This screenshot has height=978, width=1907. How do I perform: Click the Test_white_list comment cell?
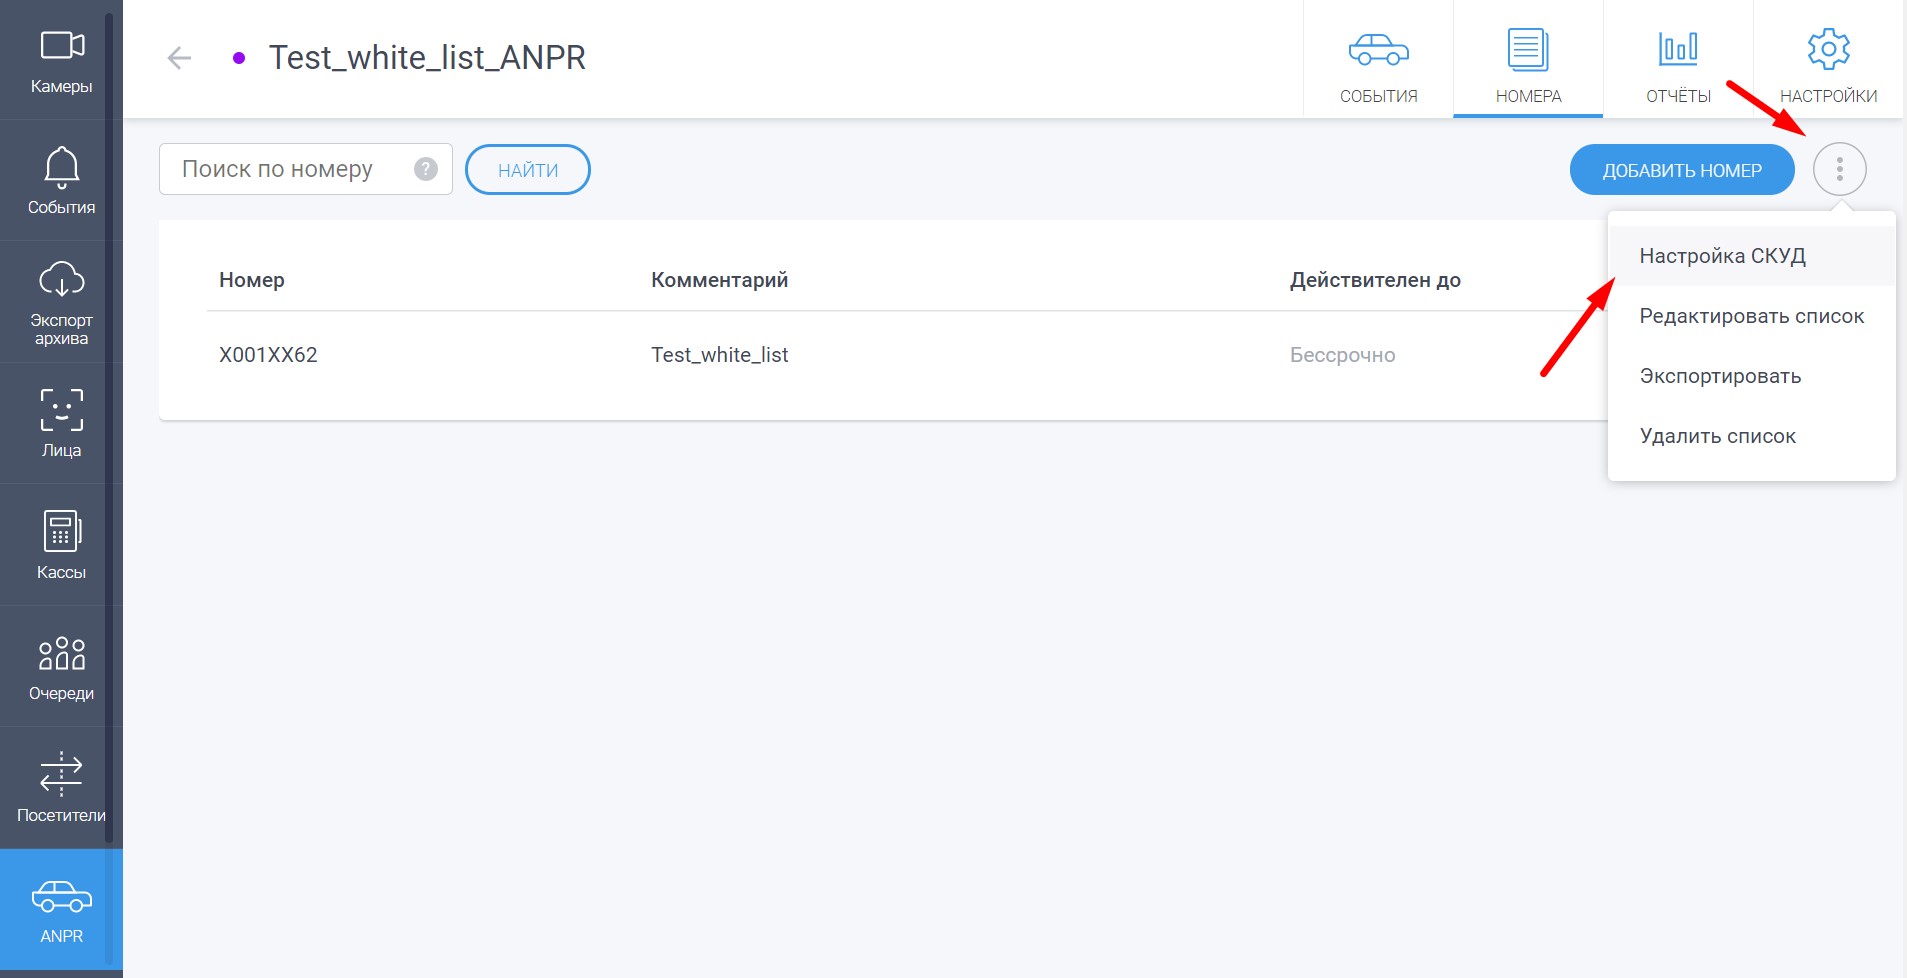pyautogui.click(x=719, y=355)
